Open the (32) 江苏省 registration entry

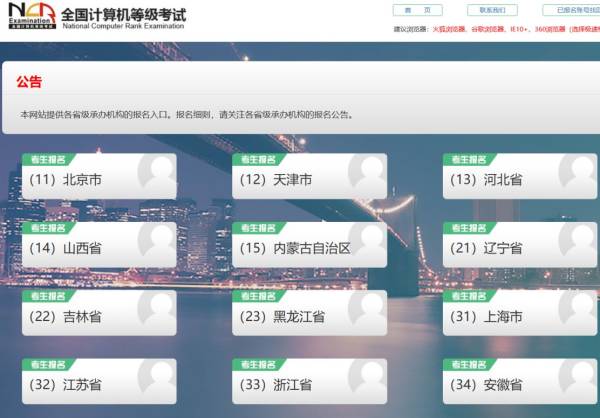click(x=99, y=381)
